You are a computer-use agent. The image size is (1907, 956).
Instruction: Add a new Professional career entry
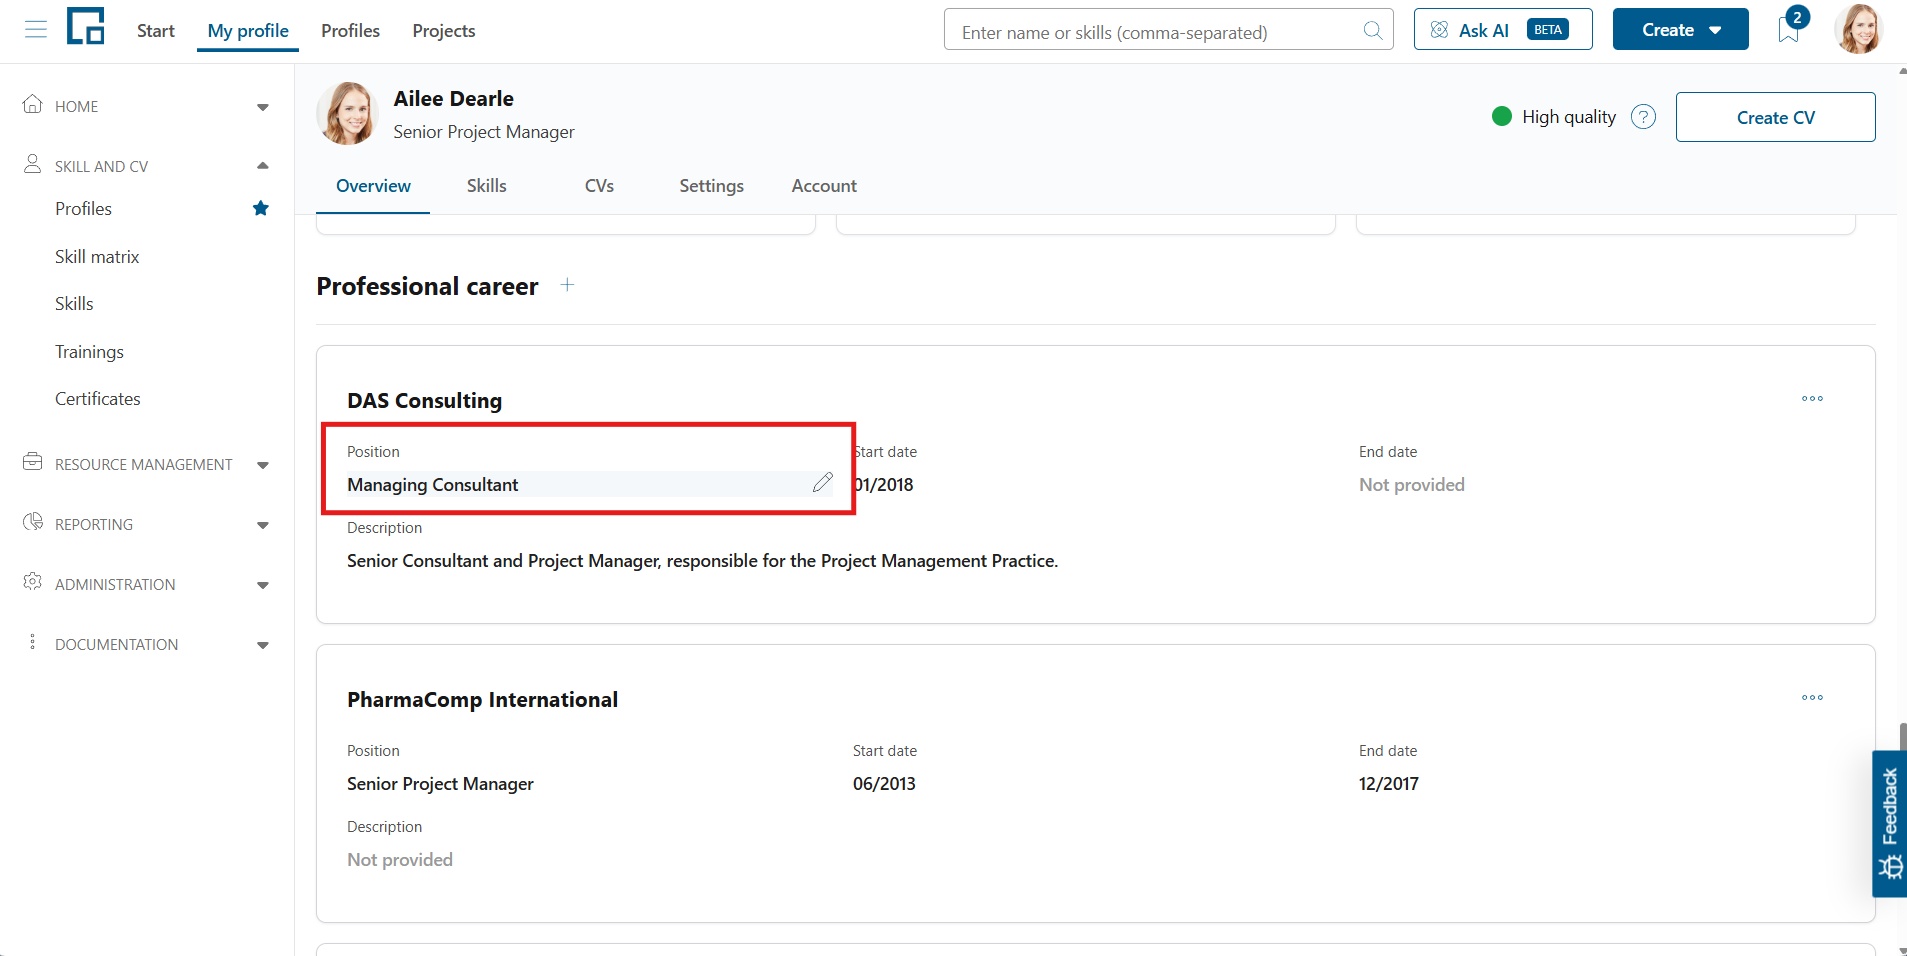pyautogui.click(x=567, y=285)
